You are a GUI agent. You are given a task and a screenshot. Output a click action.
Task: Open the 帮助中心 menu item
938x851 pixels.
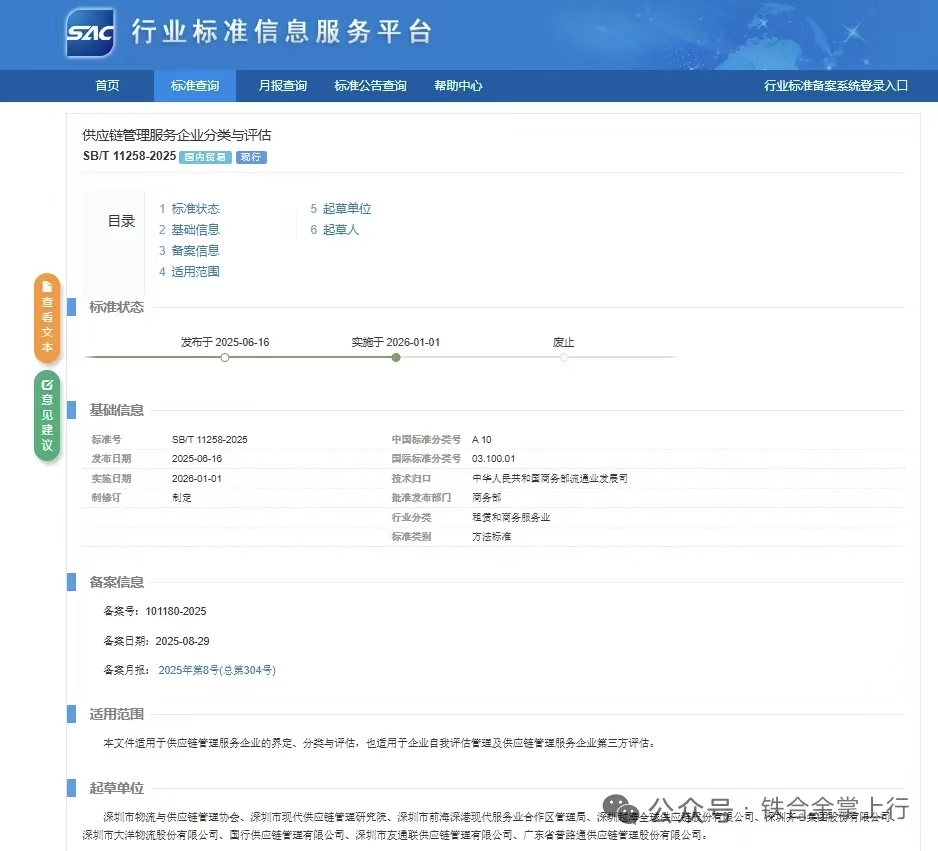[458, 86]
